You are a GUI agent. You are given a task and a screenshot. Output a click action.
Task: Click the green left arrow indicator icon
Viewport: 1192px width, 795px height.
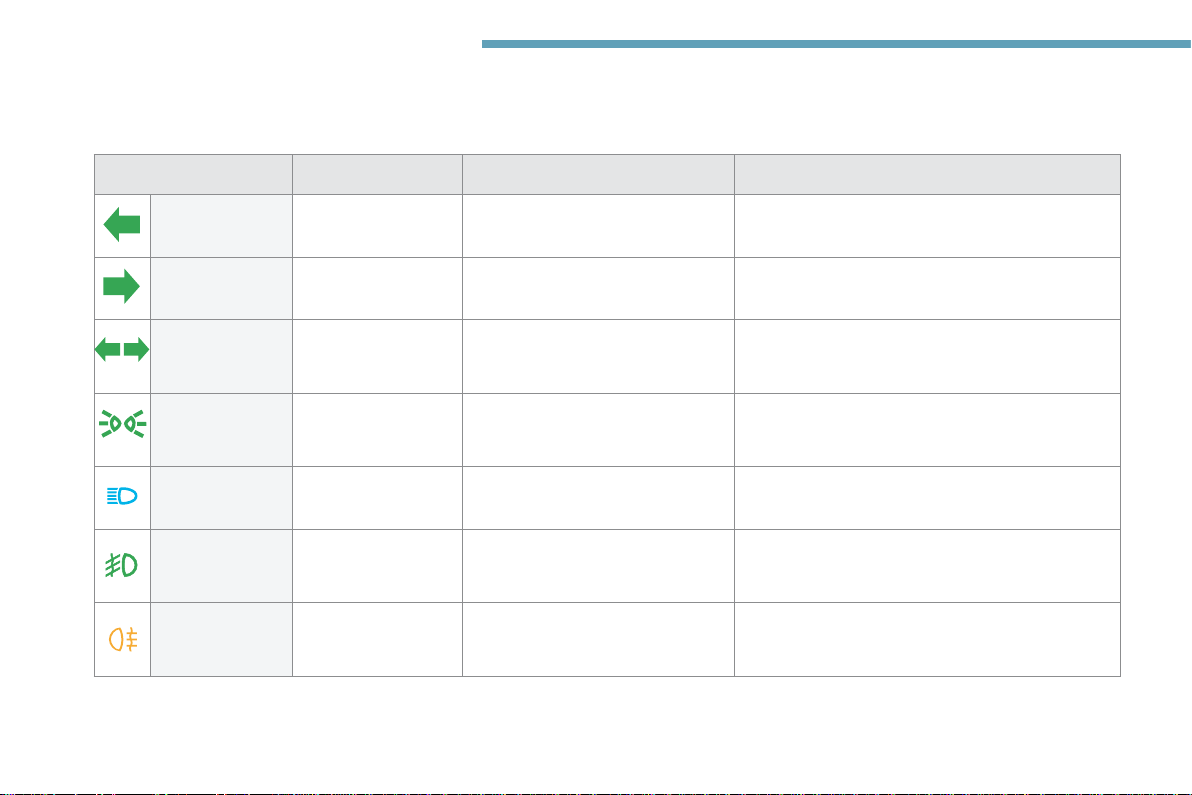point(122,225)
